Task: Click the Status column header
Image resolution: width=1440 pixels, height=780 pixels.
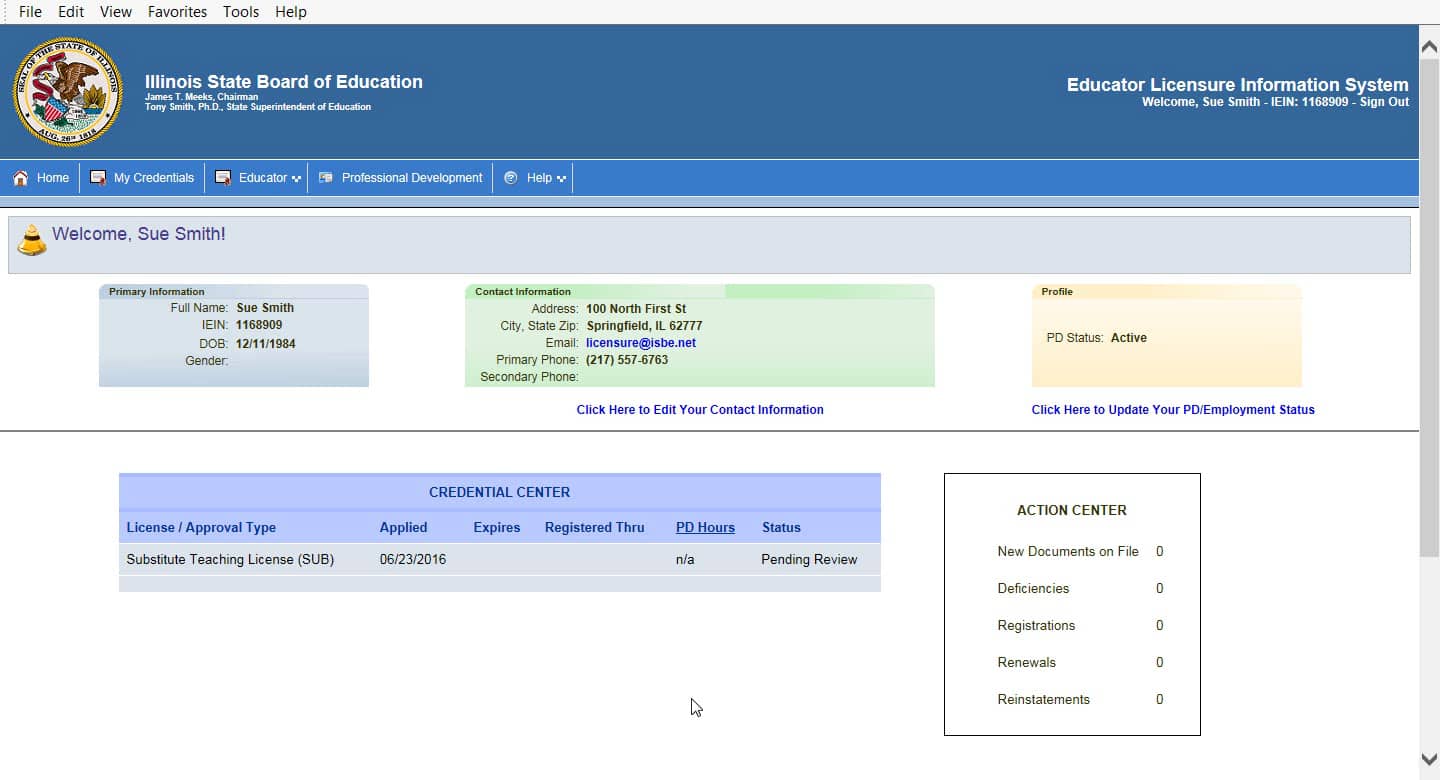Action: click(781, 528)
